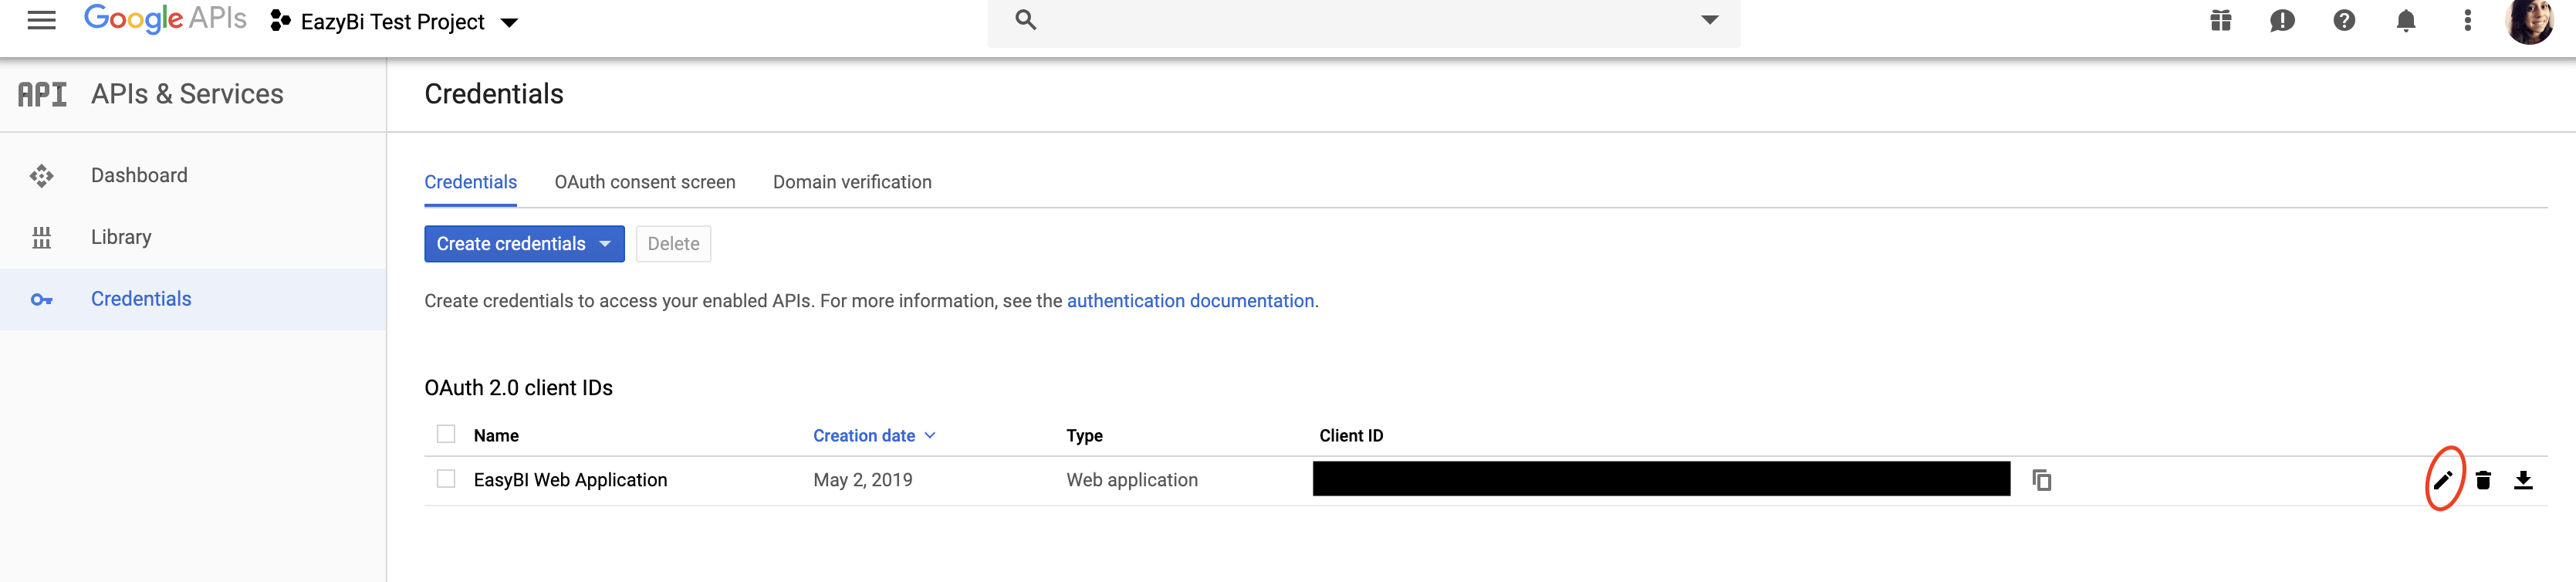Expand the search bar dropdown arrow

(1709, 20)
